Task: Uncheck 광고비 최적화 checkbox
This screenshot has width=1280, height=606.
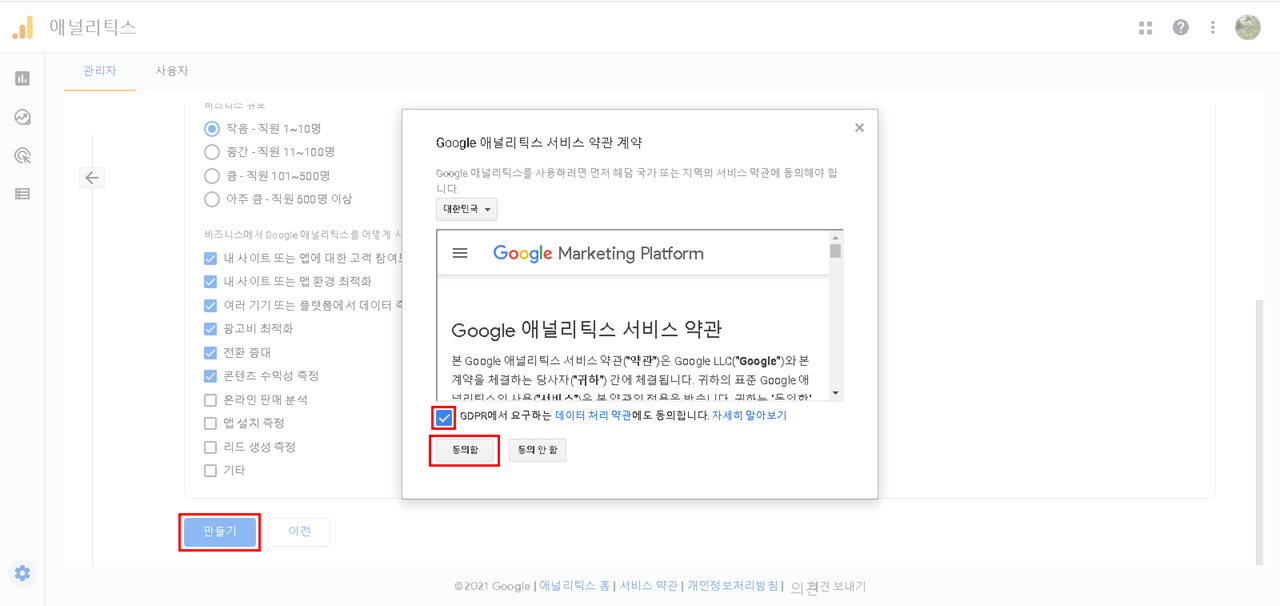Action: coord(210,329)
